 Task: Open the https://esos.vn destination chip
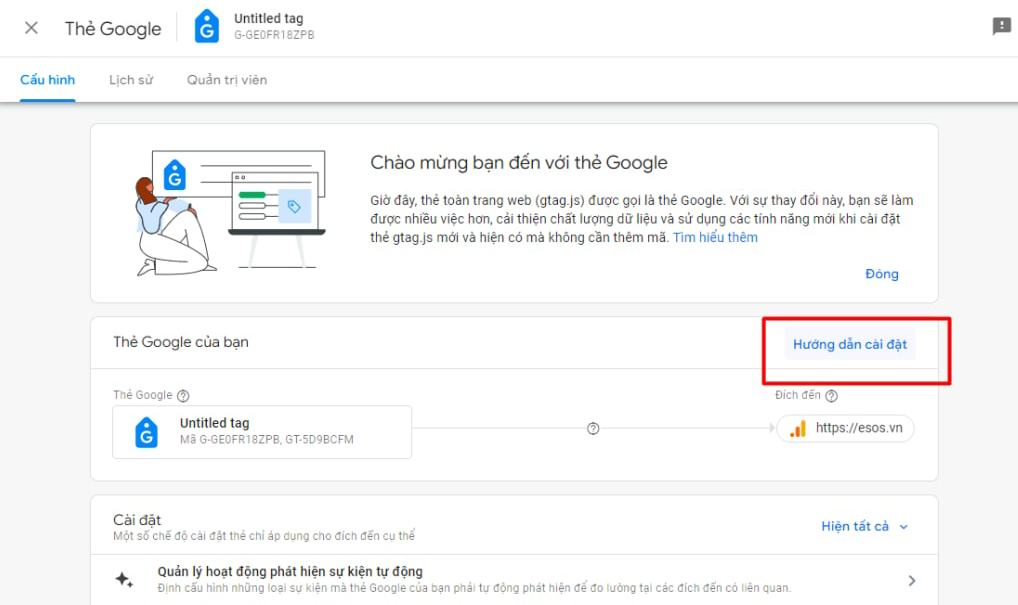coord(845,428)
